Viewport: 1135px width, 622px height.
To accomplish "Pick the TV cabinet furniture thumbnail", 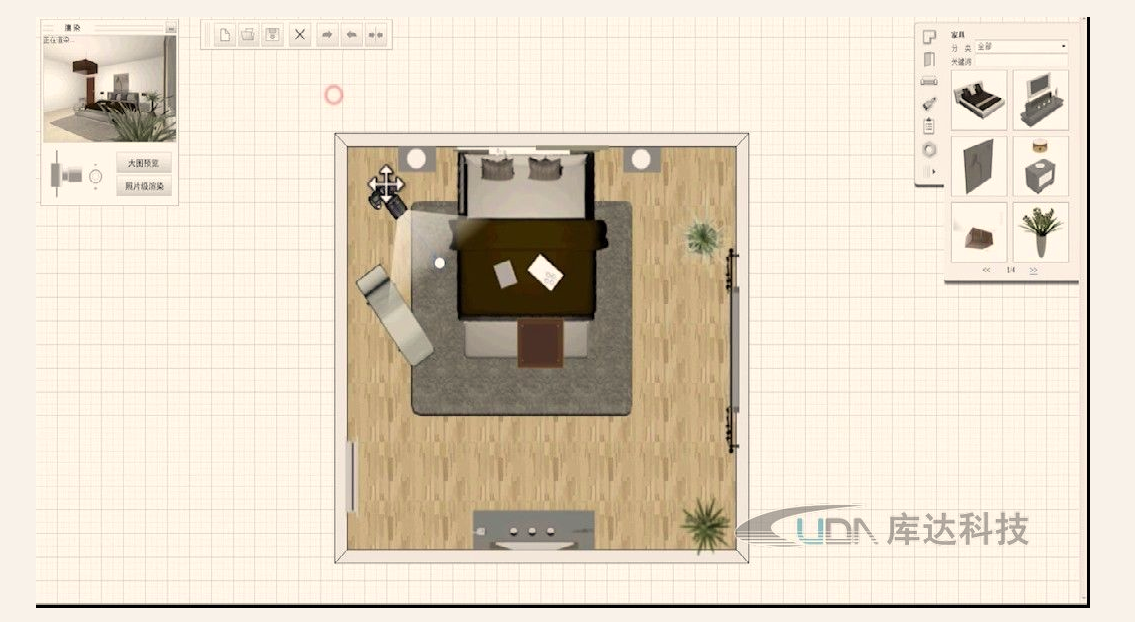I will coord(1041,100).
